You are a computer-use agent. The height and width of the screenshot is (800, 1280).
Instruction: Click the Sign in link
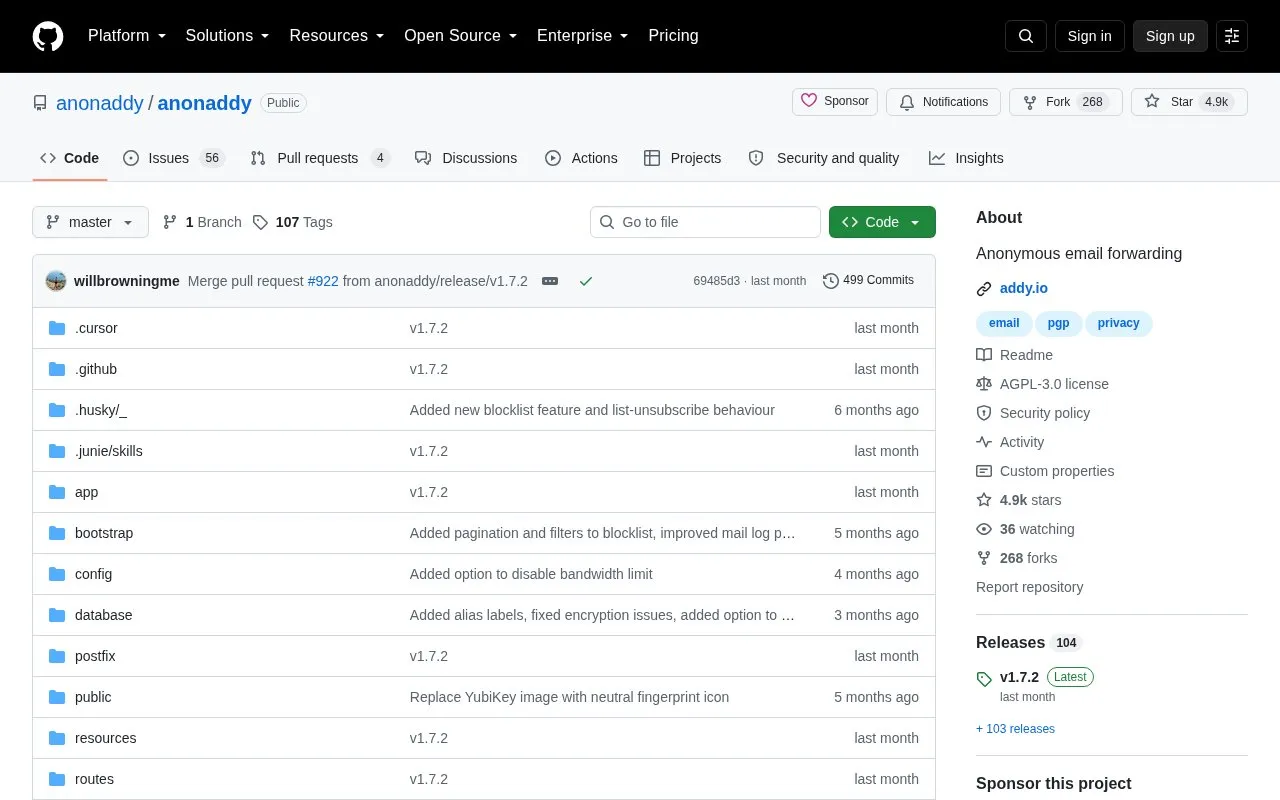point(1090,36)
